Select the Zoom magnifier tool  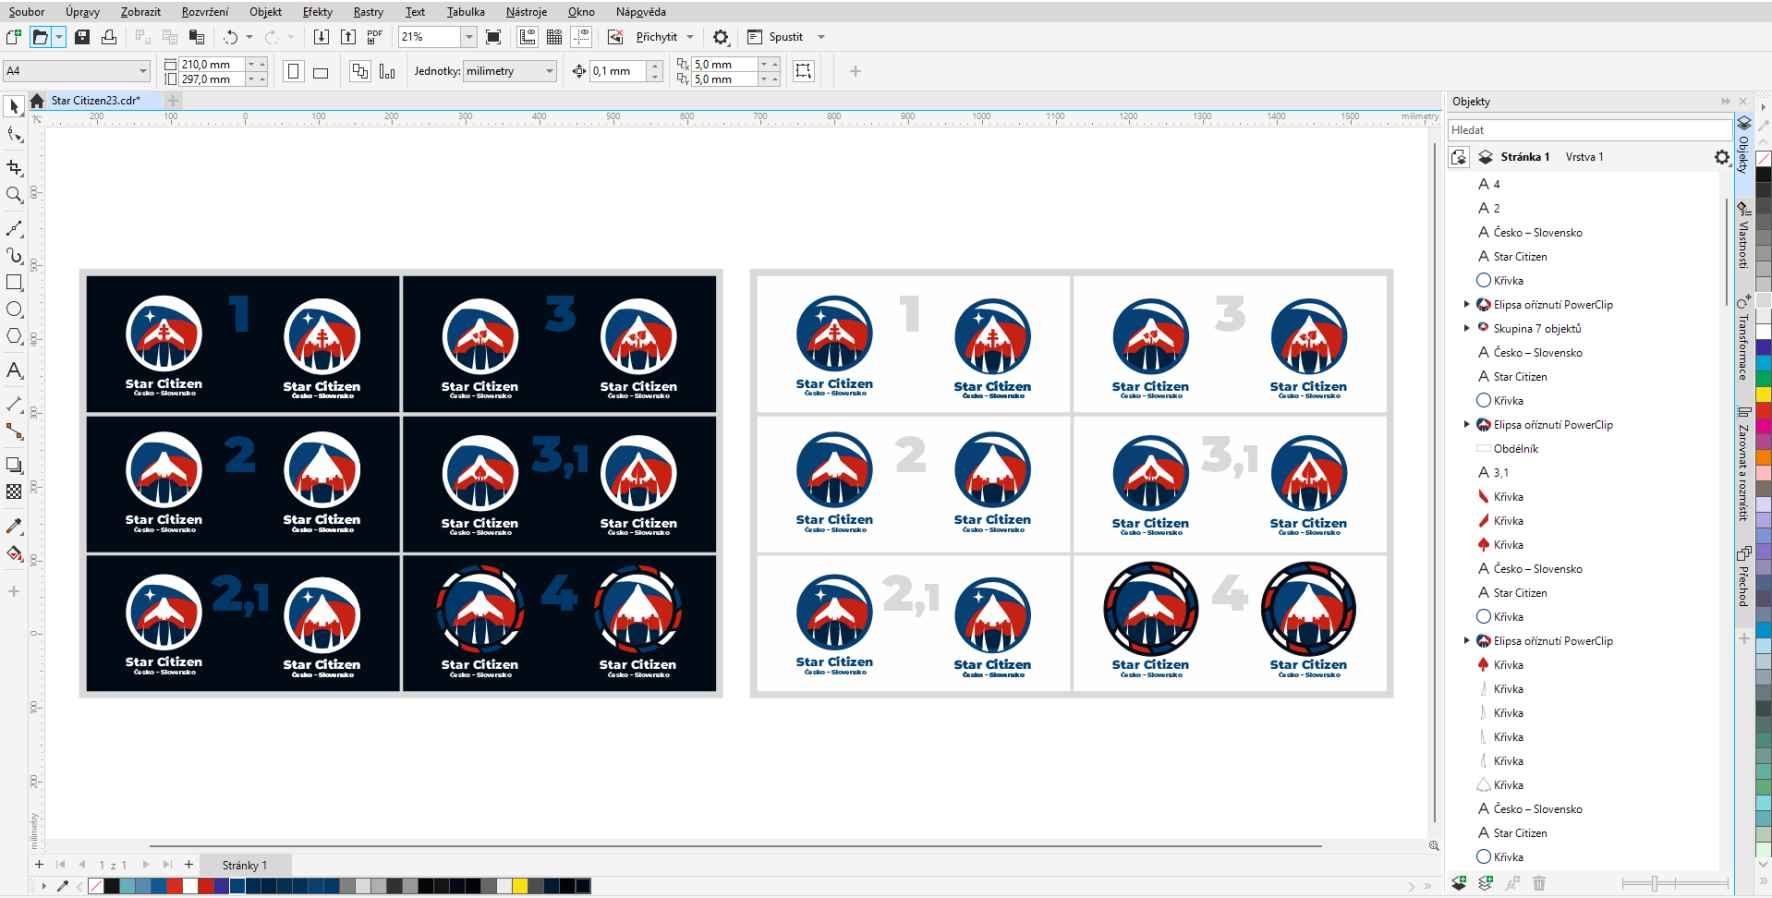click(14, 195)
